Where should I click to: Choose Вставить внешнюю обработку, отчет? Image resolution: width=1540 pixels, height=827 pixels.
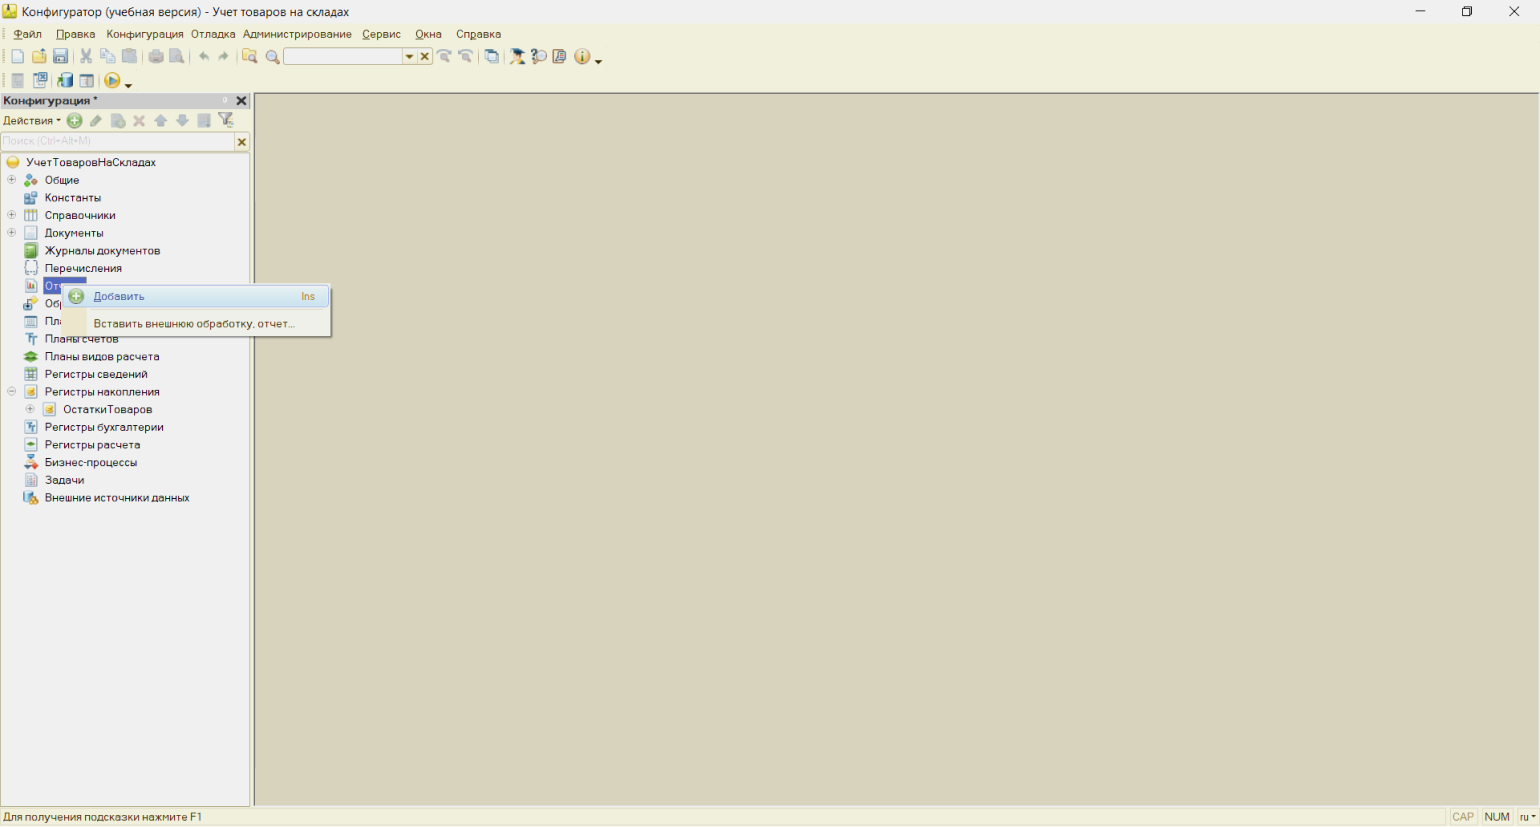tap(196, 324)
